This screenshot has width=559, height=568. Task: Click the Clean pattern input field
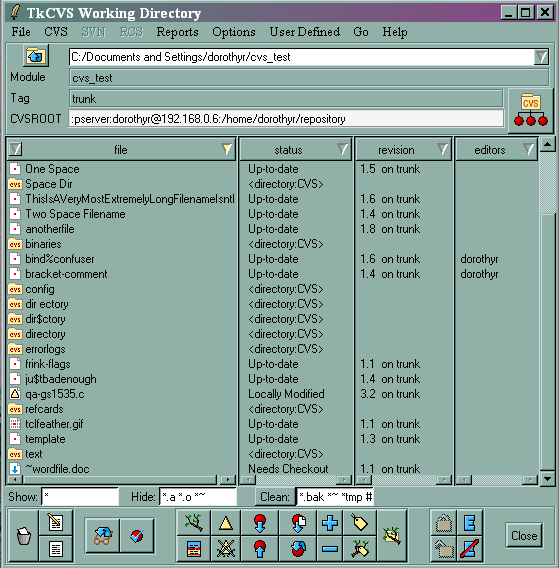335,497
